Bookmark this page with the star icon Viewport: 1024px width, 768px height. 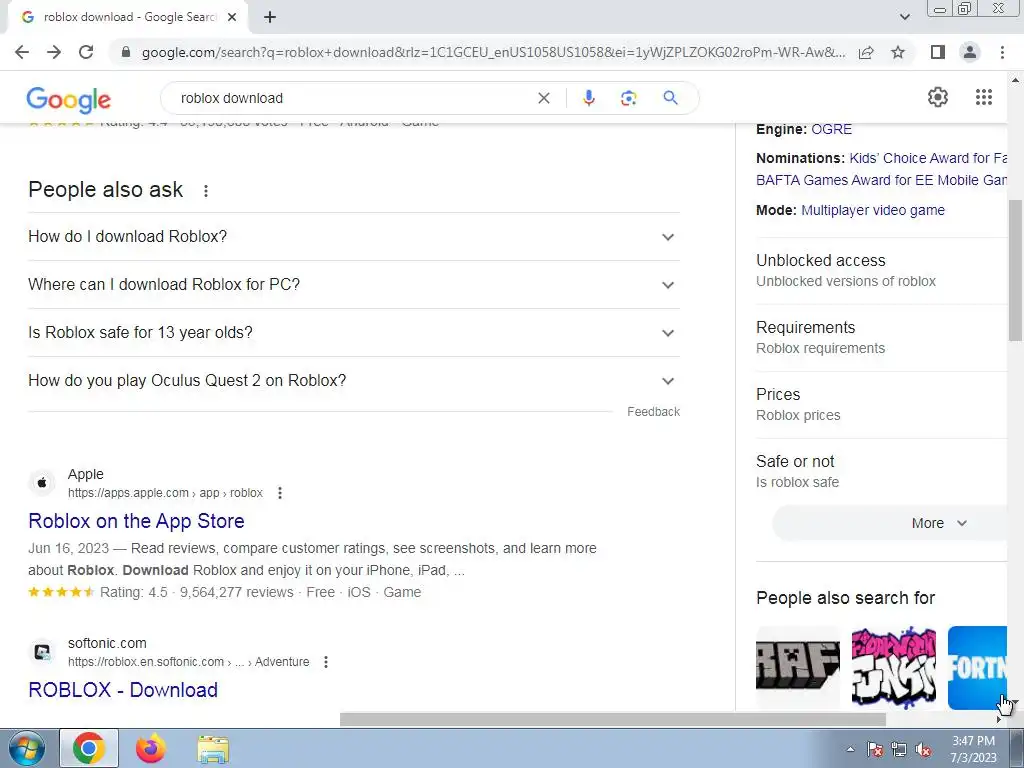point(898,52)
